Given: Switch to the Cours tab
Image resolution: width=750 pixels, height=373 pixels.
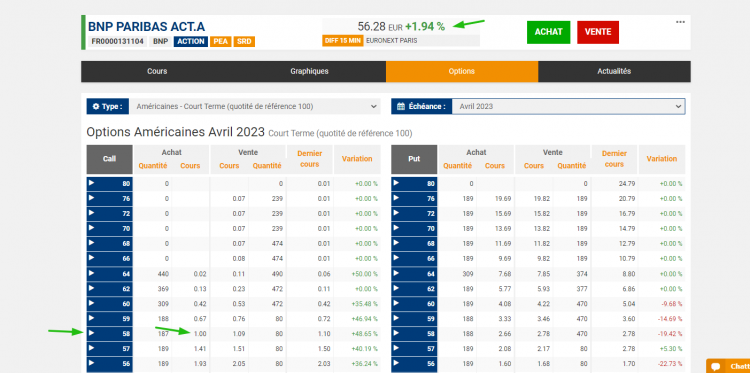Looking at the screenshot, I should click(x=157, y=71).
